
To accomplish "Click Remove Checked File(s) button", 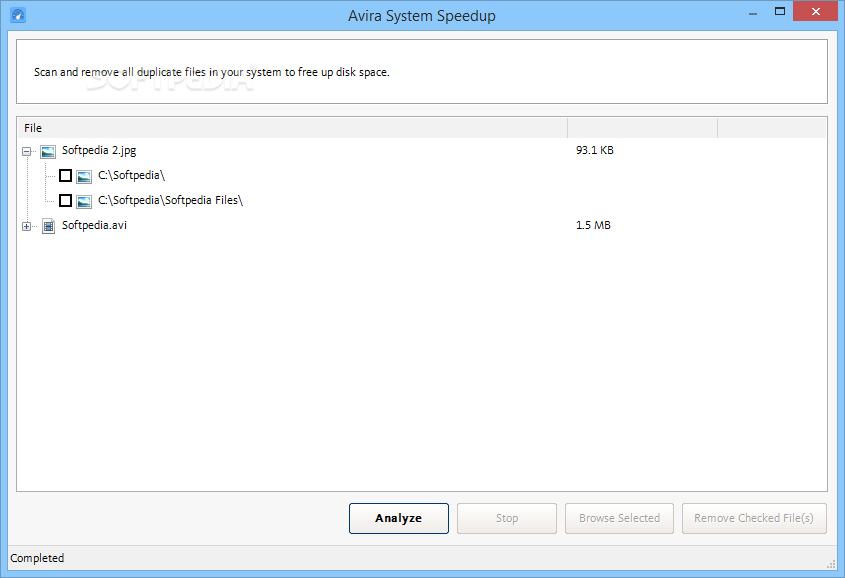I will [x=754, y=518].
